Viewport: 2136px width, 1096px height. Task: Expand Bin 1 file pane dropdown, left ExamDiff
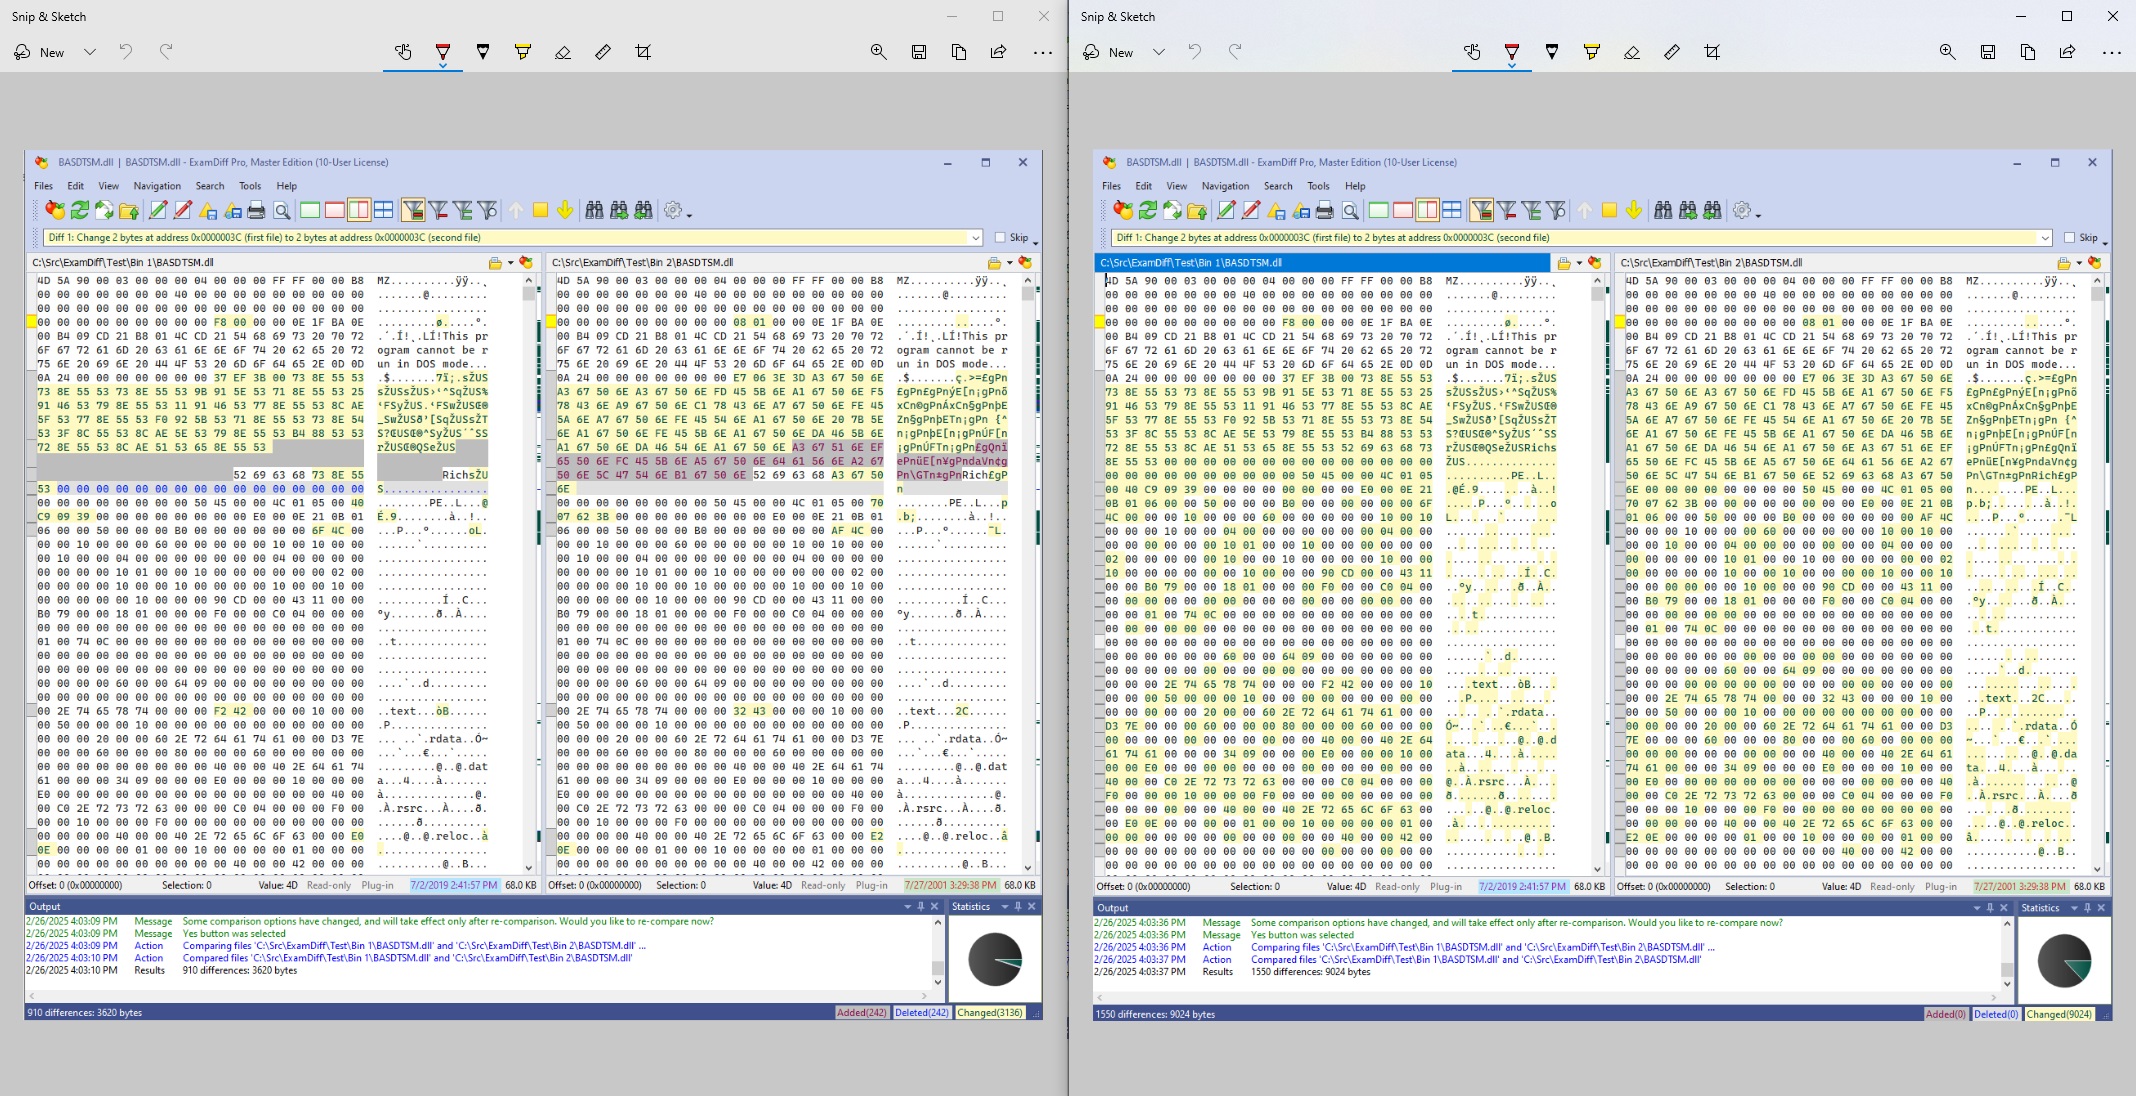click(x=510, y=263)
